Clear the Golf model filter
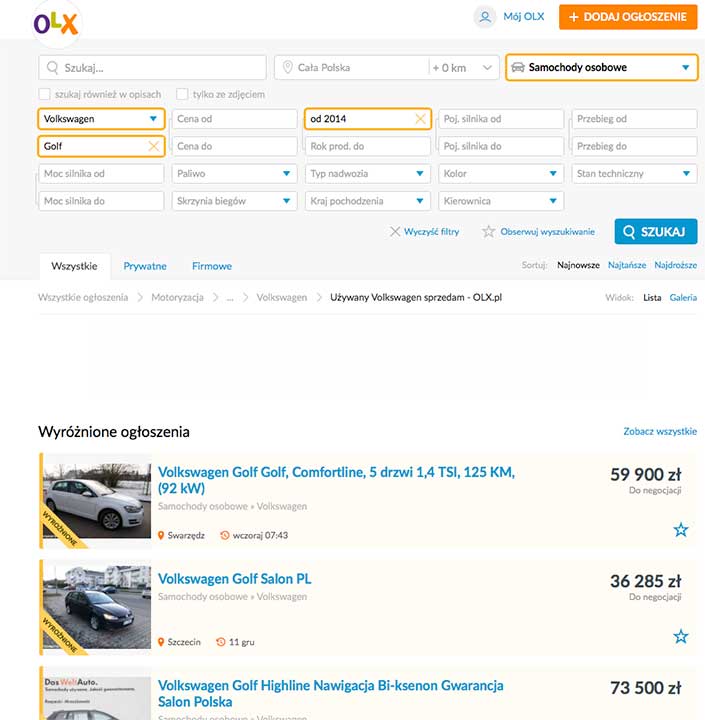Screen dimensions: 705x720 coord(153,146)
